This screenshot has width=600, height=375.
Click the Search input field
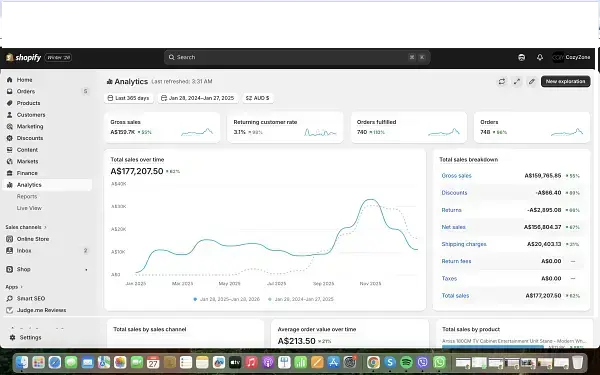297,57
